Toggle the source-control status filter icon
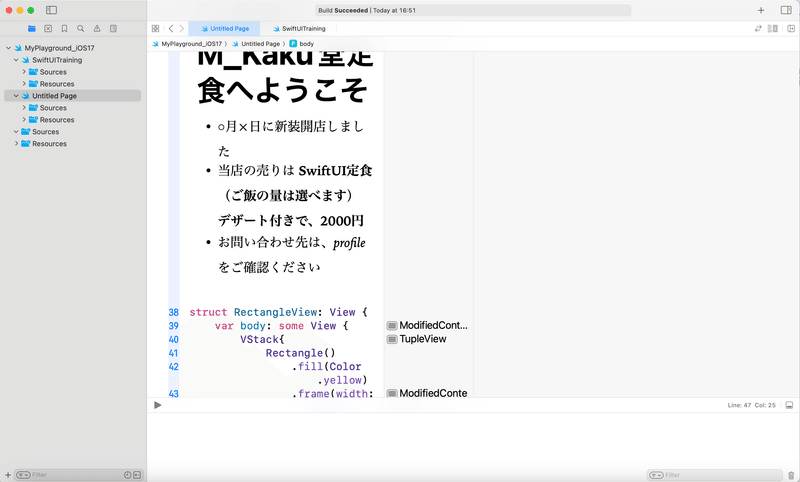This screenshot has height=482, width=800. point(137,475)
